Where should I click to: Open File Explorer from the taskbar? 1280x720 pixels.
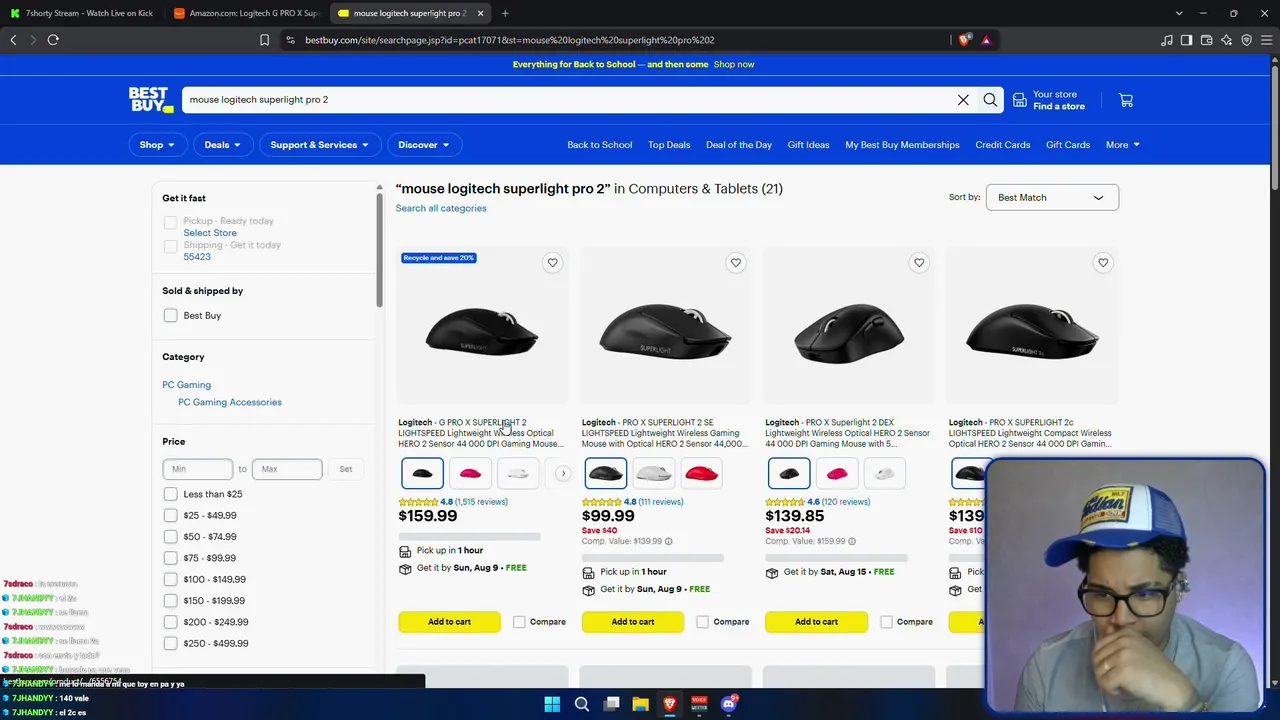pos(641,704)
